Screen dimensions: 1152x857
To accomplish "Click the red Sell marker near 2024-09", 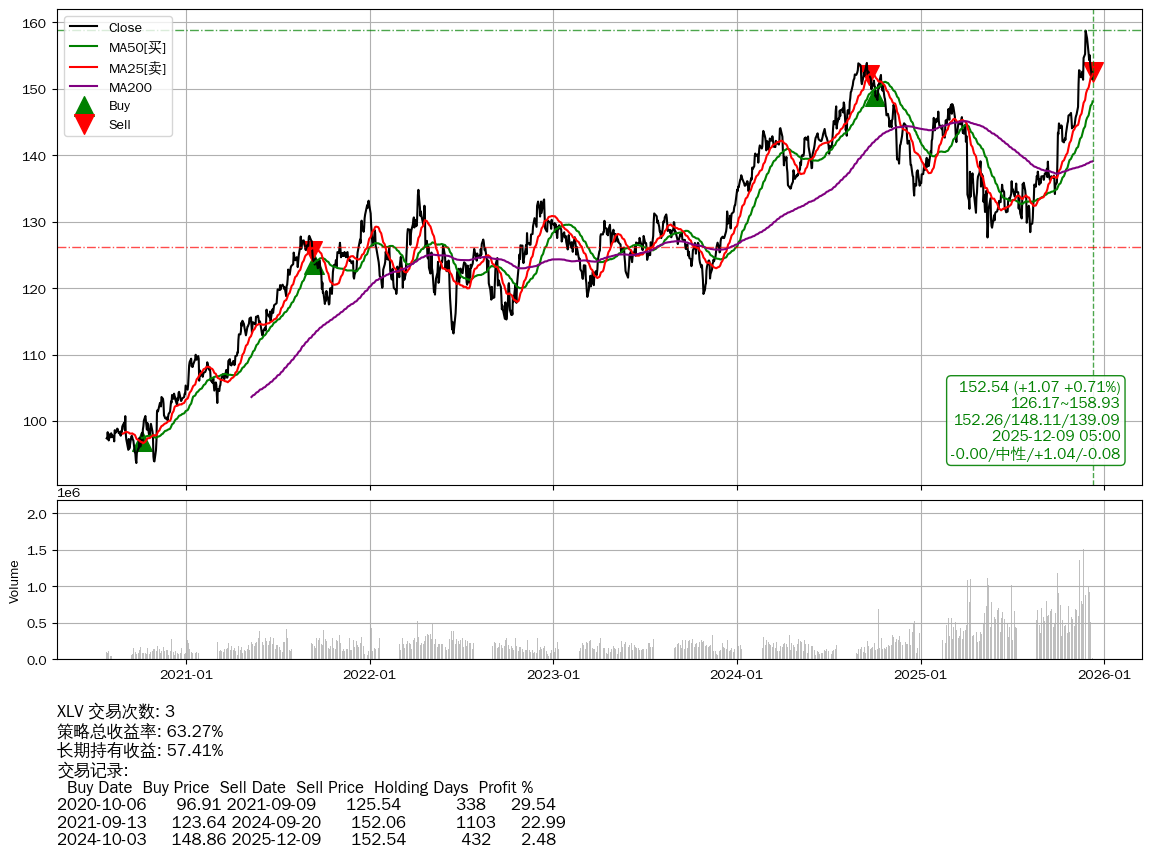I will click(x=872, y=75).
